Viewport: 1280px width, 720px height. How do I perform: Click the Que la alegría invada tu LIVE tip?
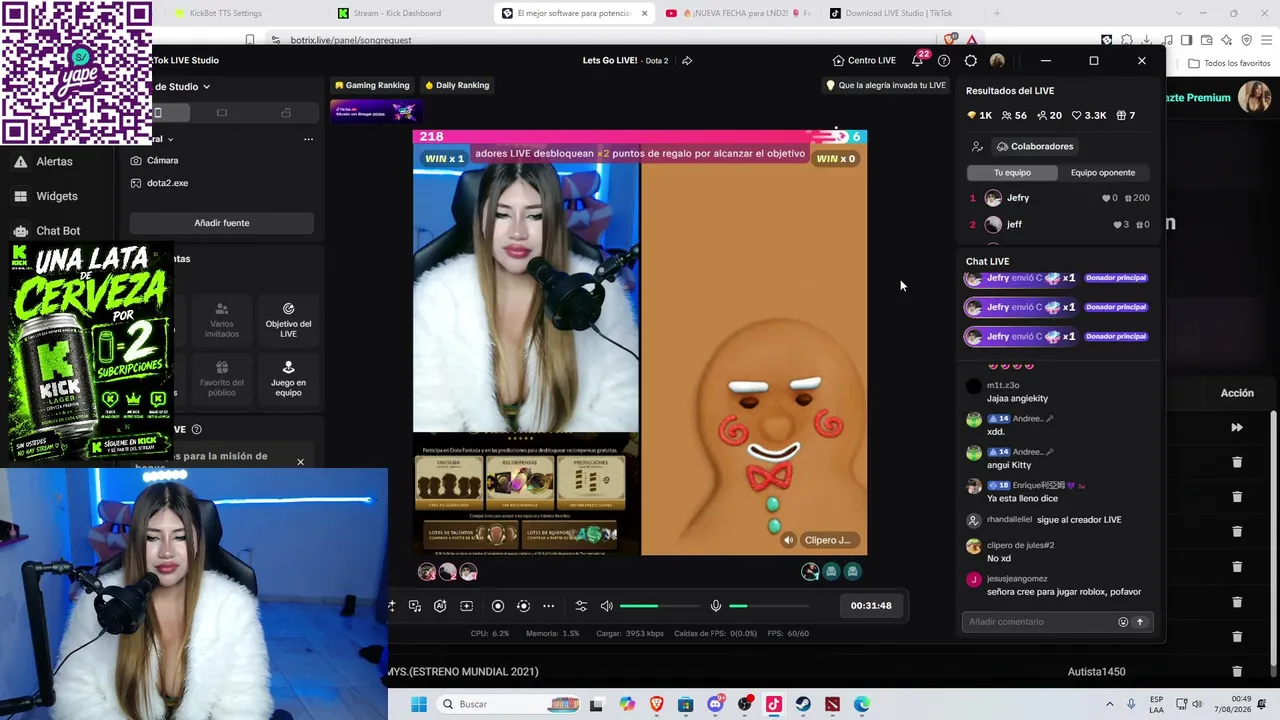[885, 85]
